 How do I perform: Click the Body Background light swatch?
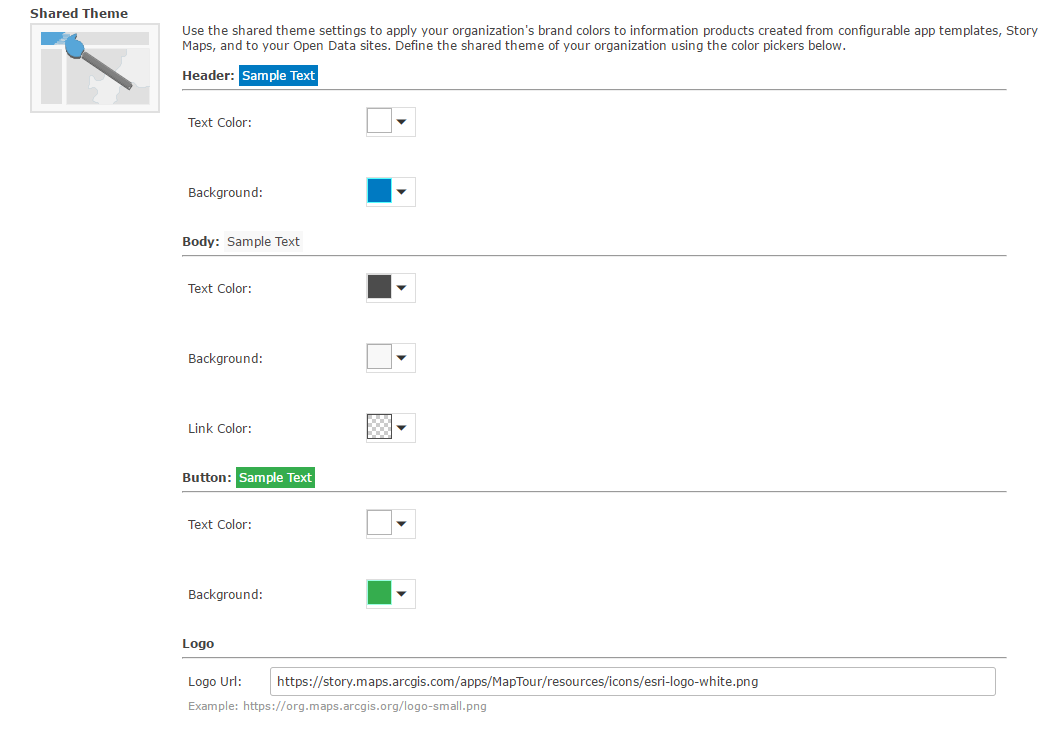(x=379, y=358)
